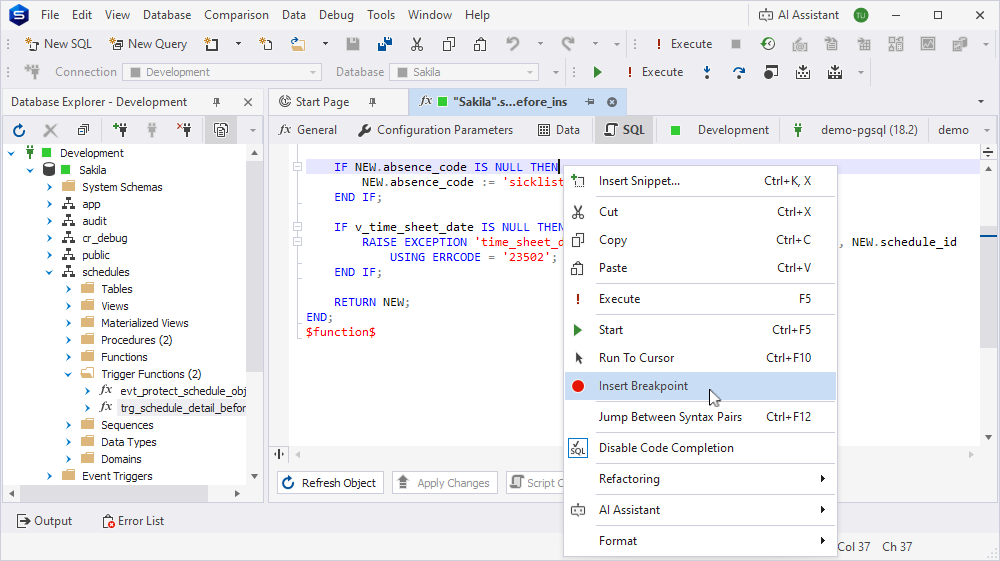Click the Refresh icon in Database Explorer

[19, 130]
